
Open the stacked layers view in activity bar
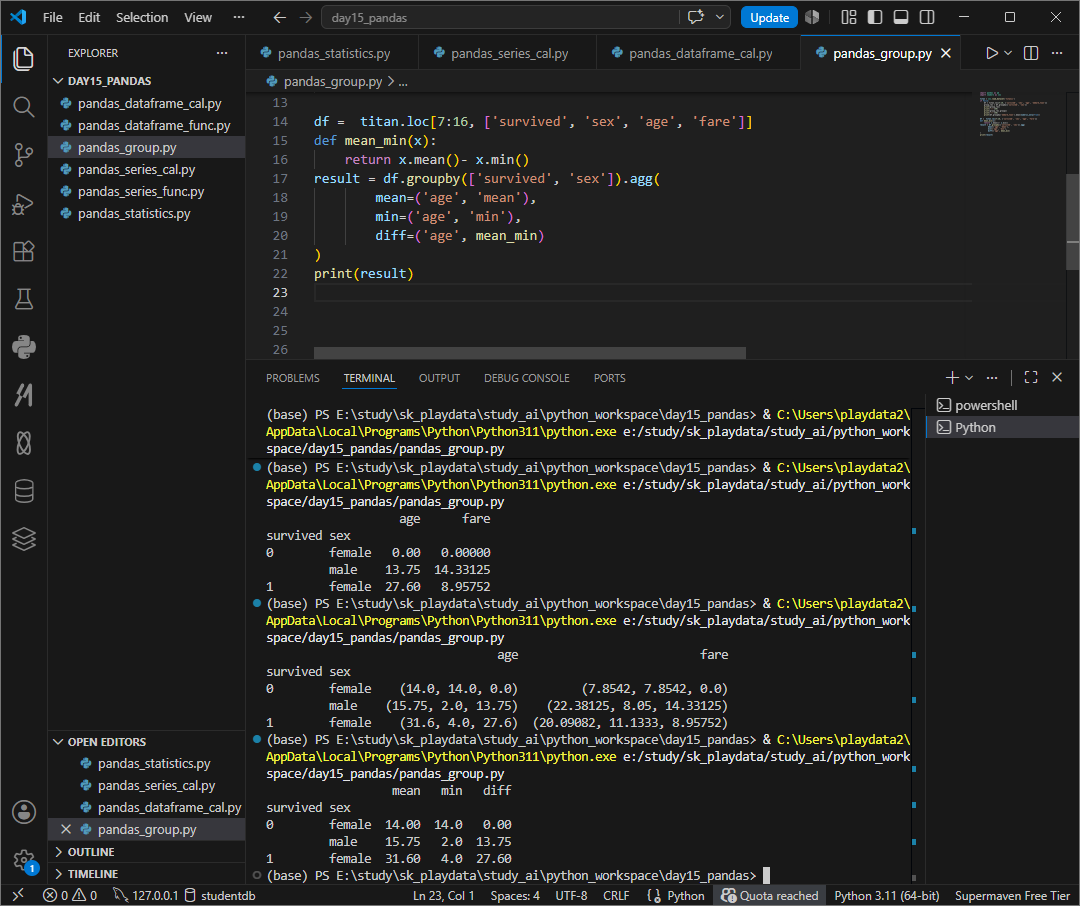(23, 539)
